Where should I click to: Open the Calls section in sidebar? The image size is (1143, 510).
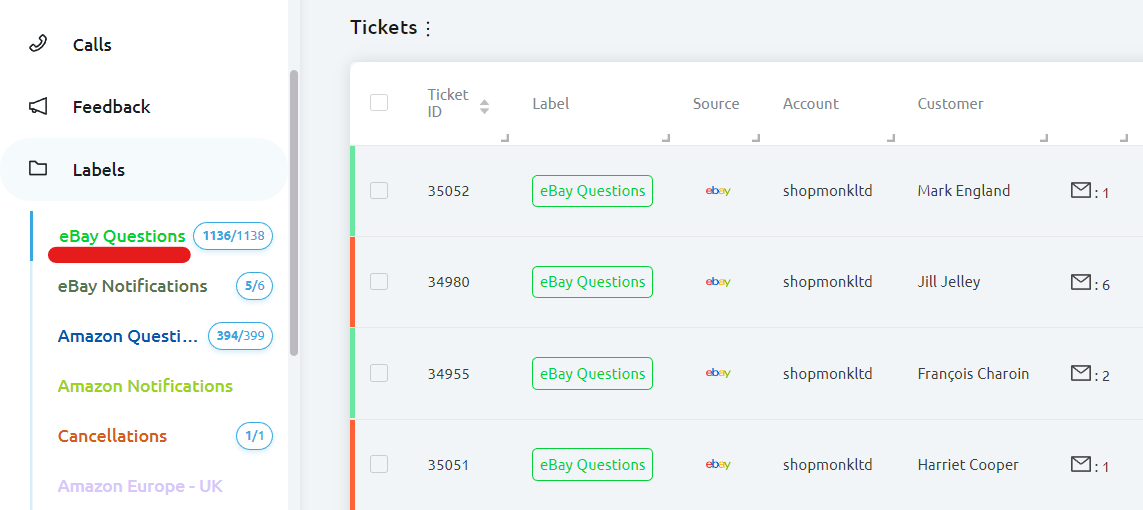pyautogui.click(x=92, y=45)
